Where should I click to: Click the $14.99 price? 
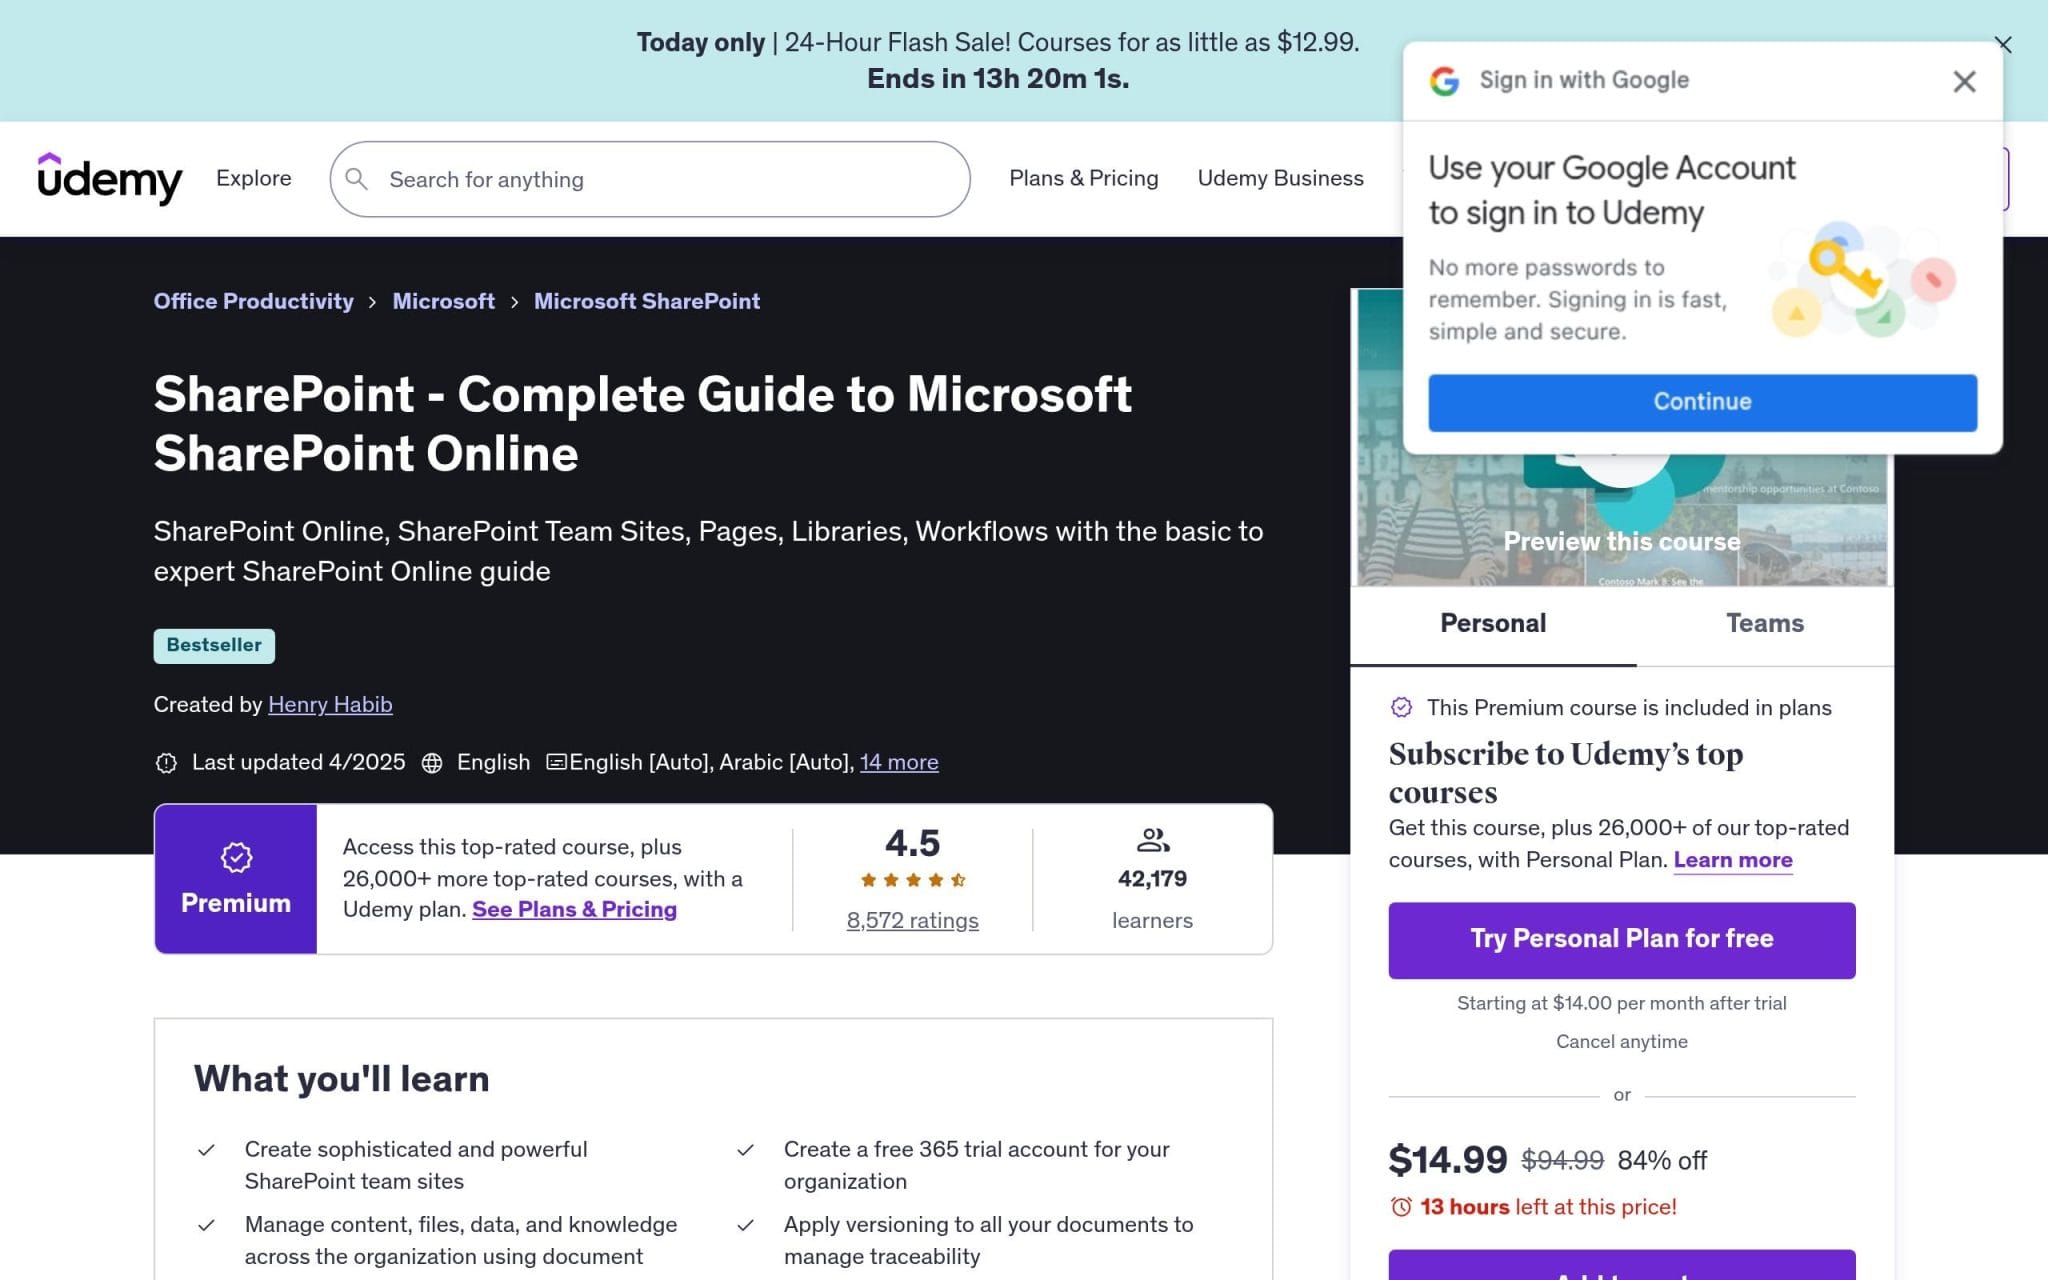(1447, 1160)
